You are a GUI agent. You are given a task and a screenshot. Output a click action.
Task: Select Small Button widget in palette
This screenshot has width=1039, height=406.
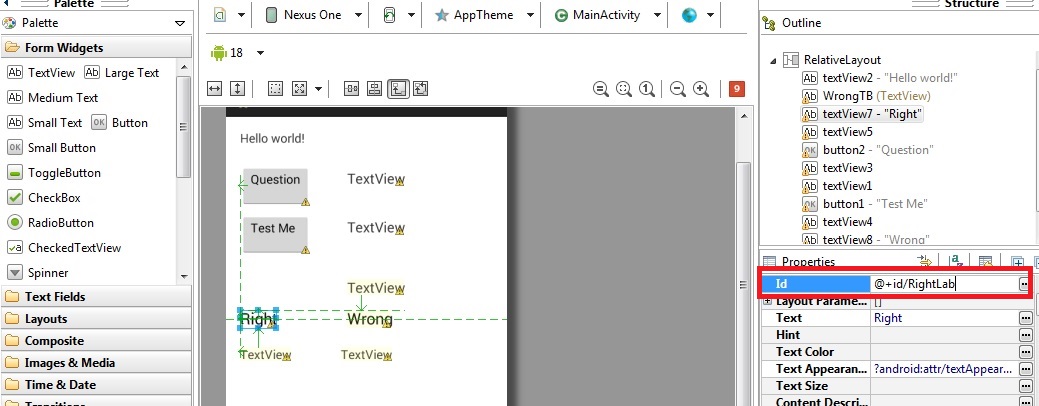pos(52,148)
